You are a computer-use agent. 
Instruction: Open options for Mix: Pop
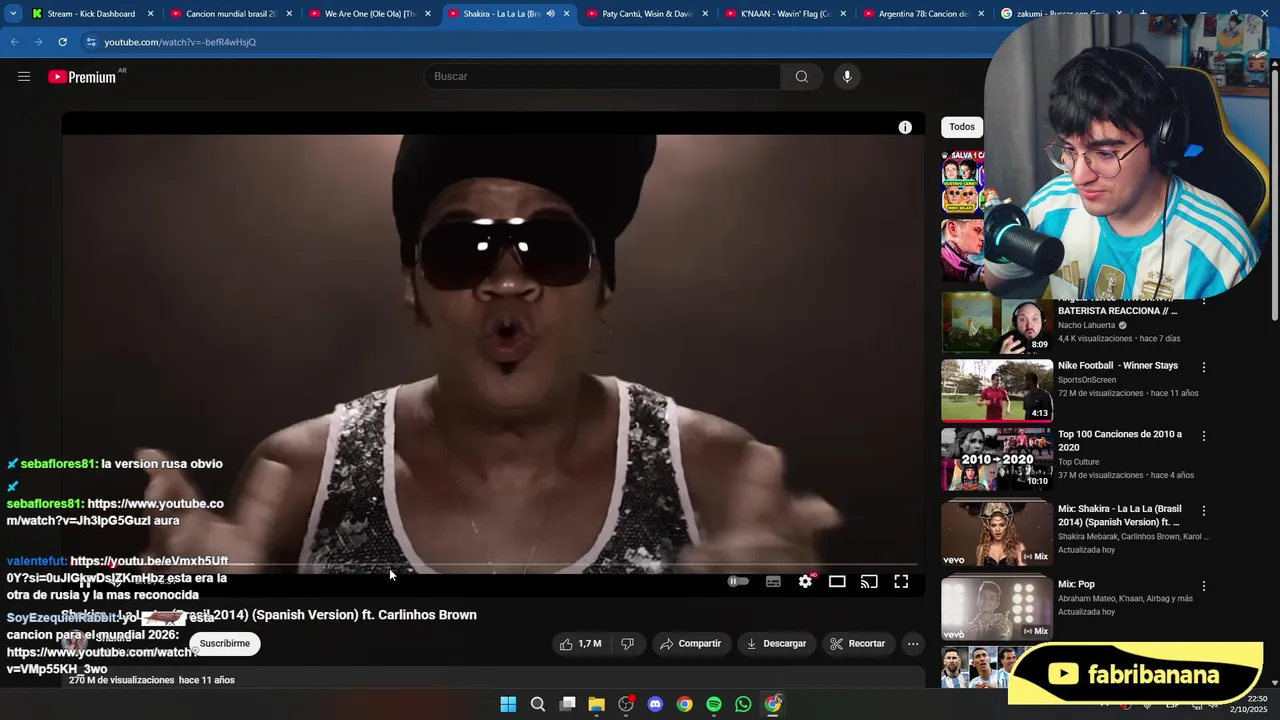pyautogui.click(x=1204, y=585)
